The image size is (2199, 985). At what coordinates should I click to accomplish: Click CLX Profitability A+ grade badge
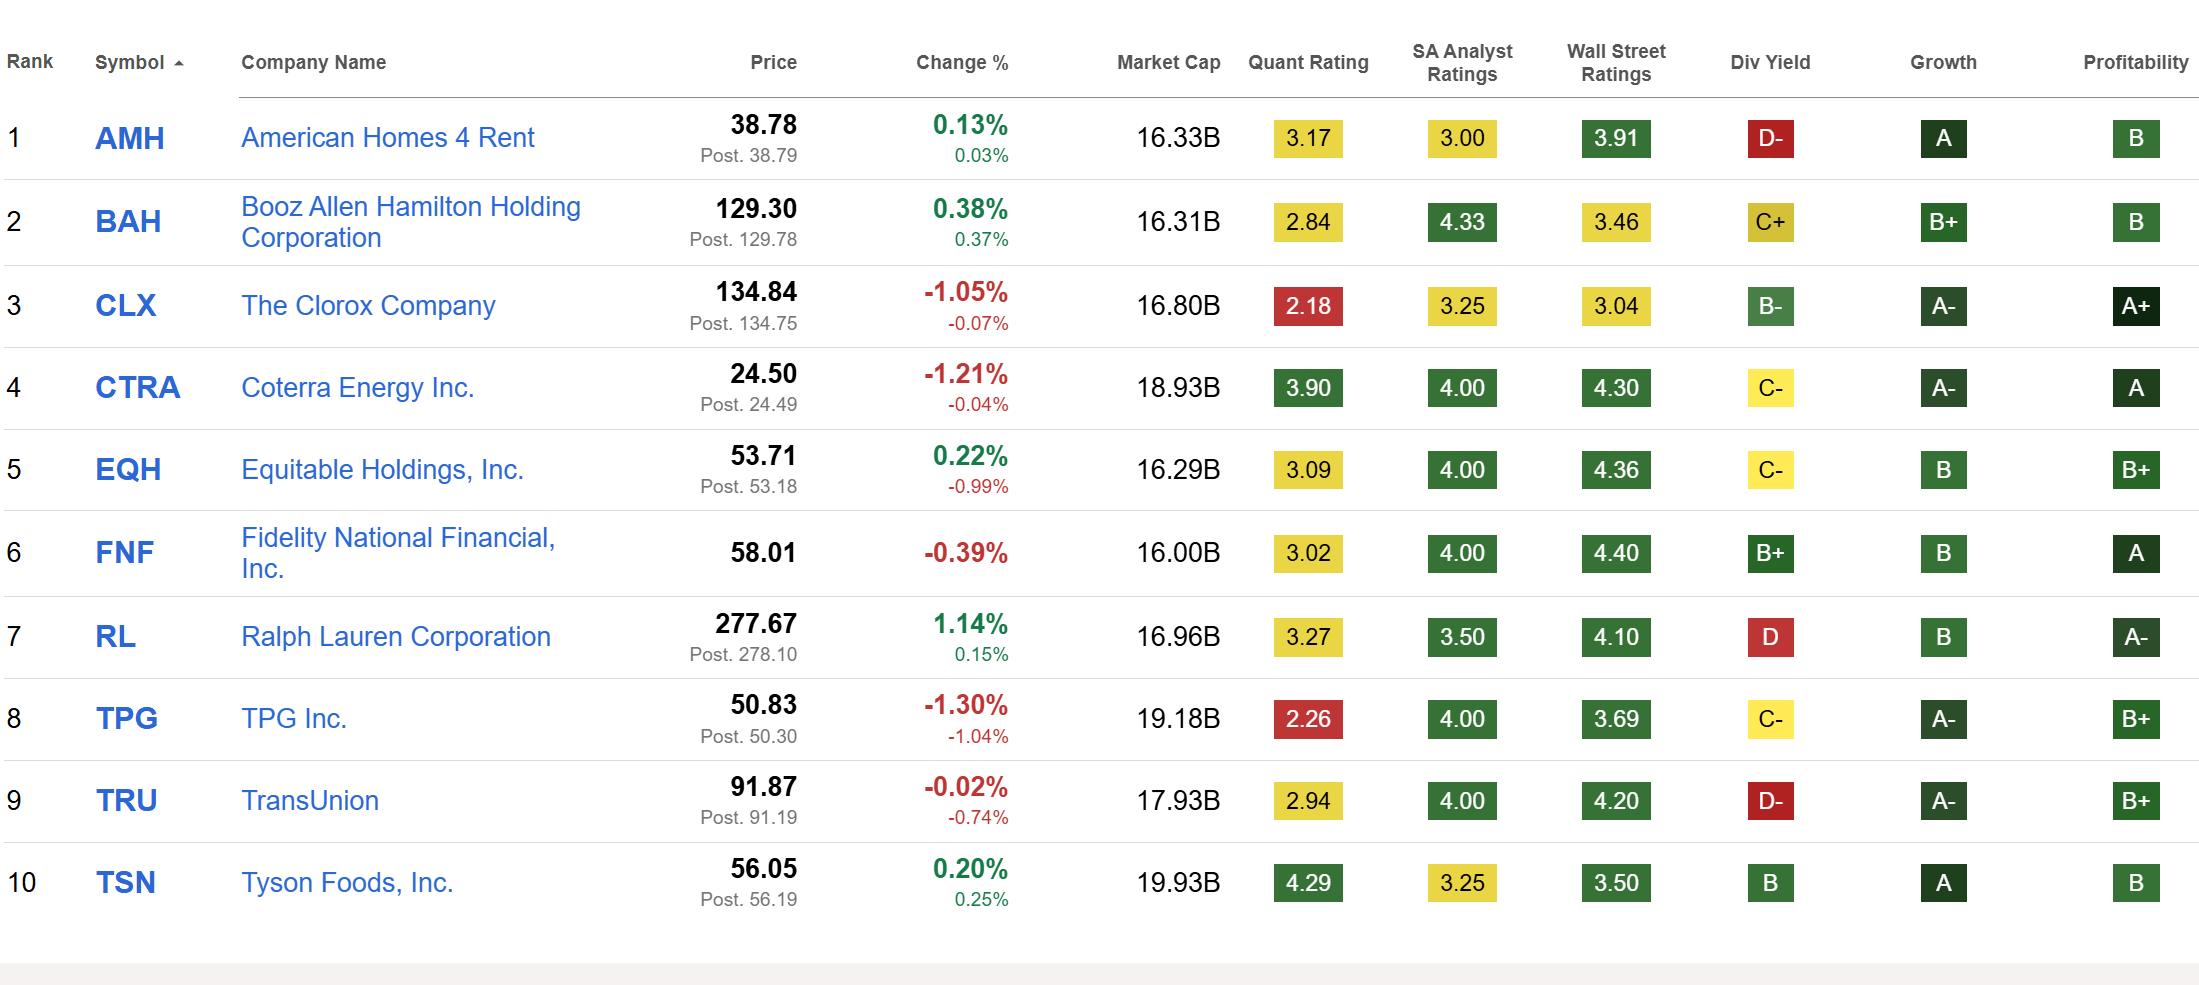(x=2136, y=306)
